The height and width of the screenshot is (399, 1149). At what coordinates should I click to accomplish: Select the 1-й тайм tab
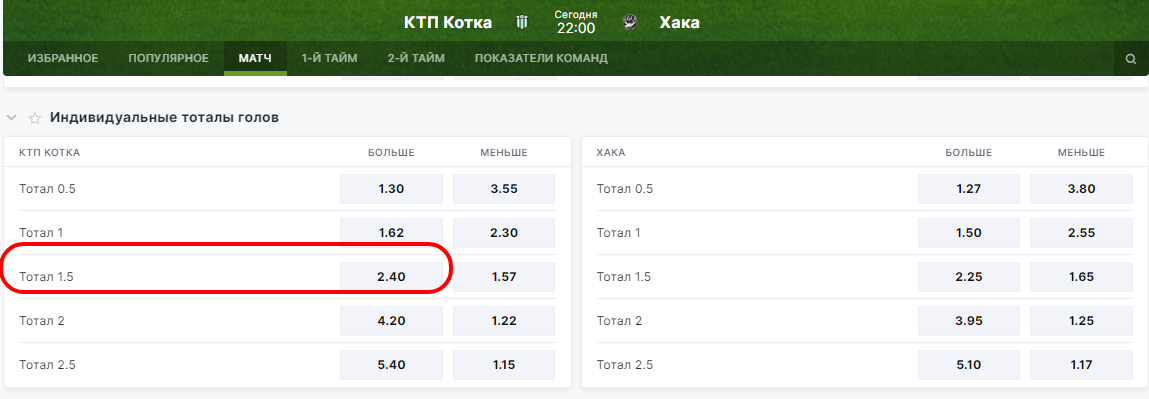coord(329,59)
